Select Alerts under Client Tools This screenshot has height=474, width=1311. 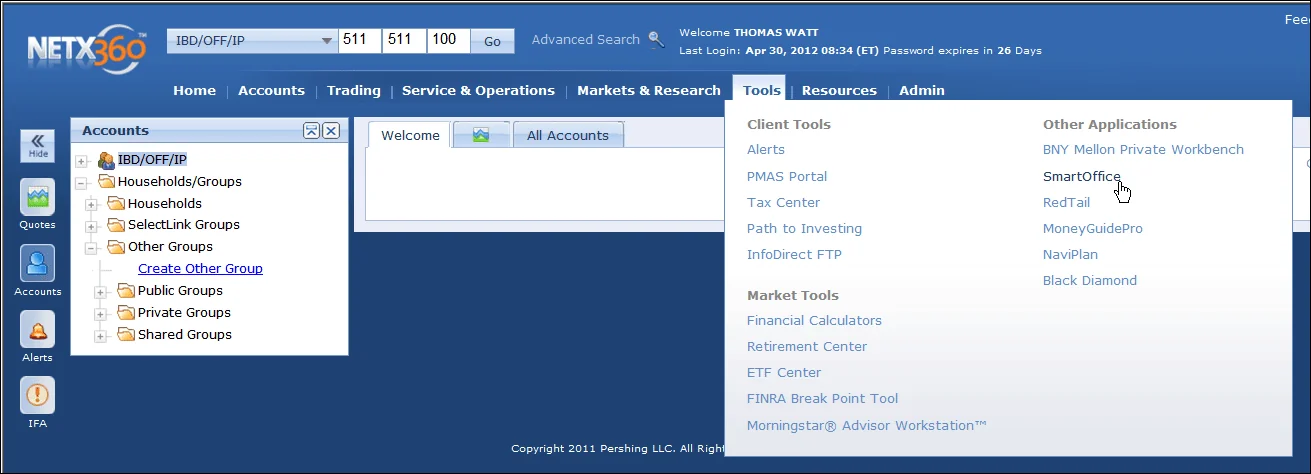(x=766, y=150)
